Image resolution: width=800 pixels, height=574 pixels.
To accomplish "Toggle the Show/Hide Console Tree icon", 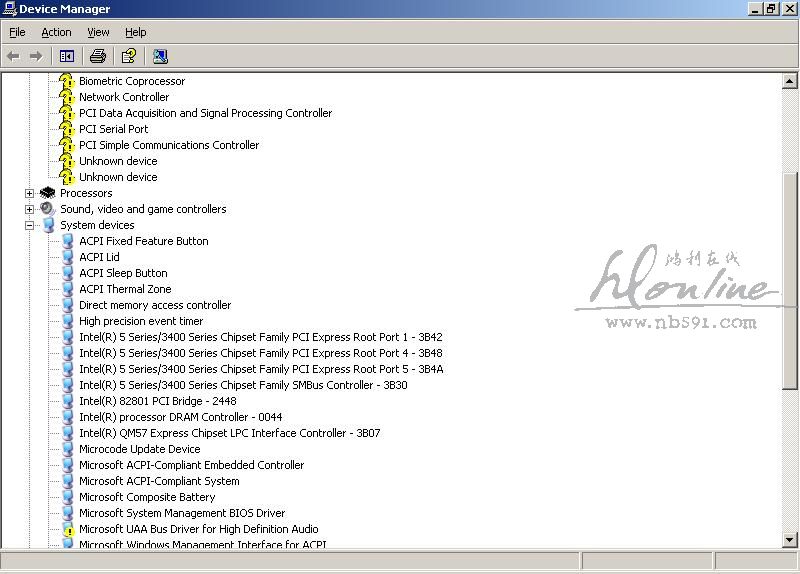I will 67,56.
